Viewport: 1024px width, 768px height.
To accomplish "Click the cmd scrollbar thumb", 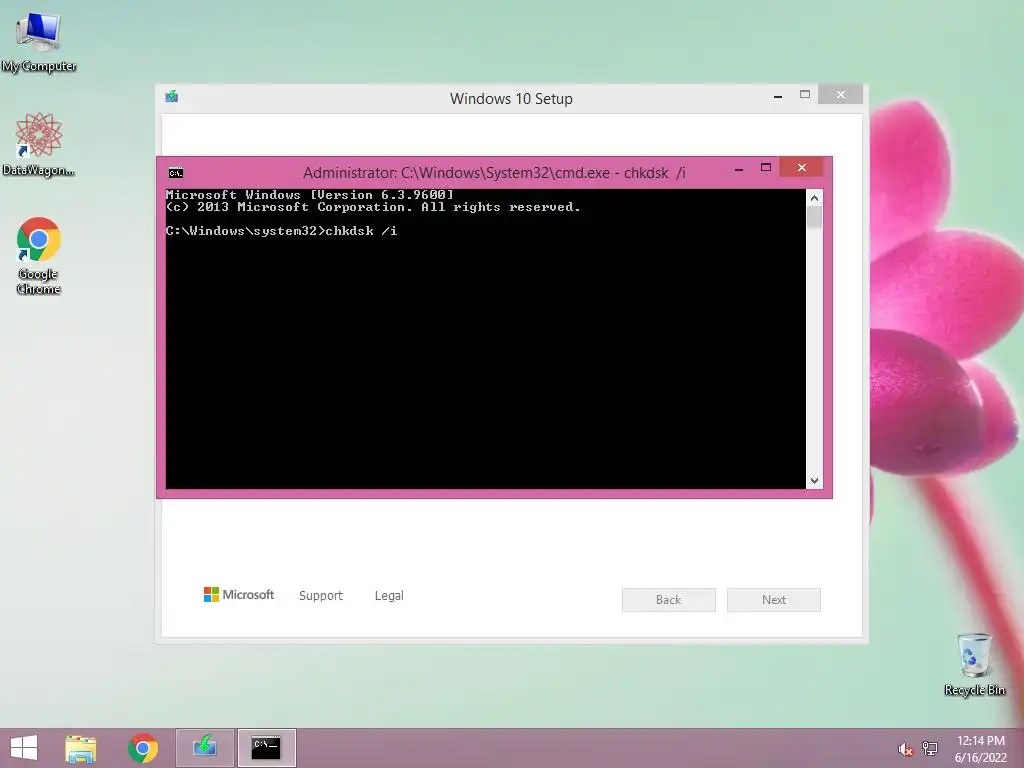I will 814,217.
